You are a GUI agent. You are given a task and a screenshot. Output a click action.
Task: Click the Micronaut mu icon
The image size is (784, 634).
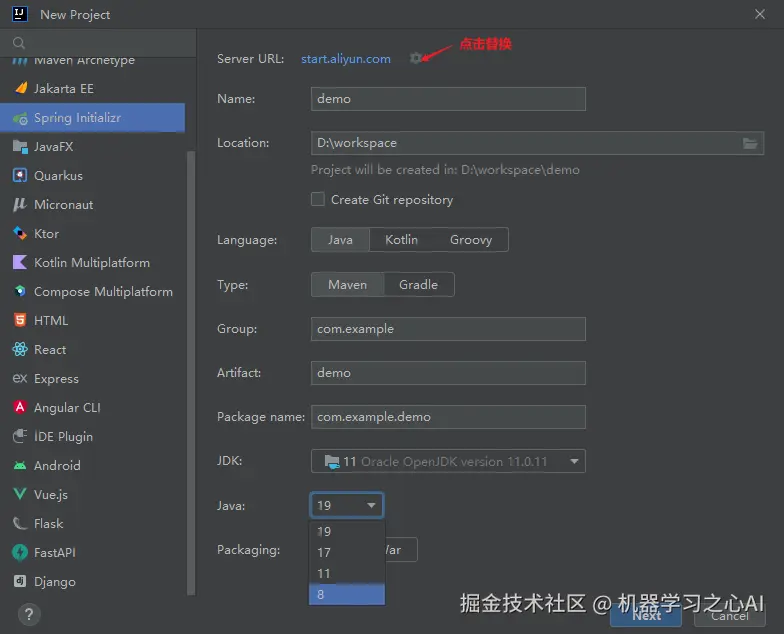point(20,204)
